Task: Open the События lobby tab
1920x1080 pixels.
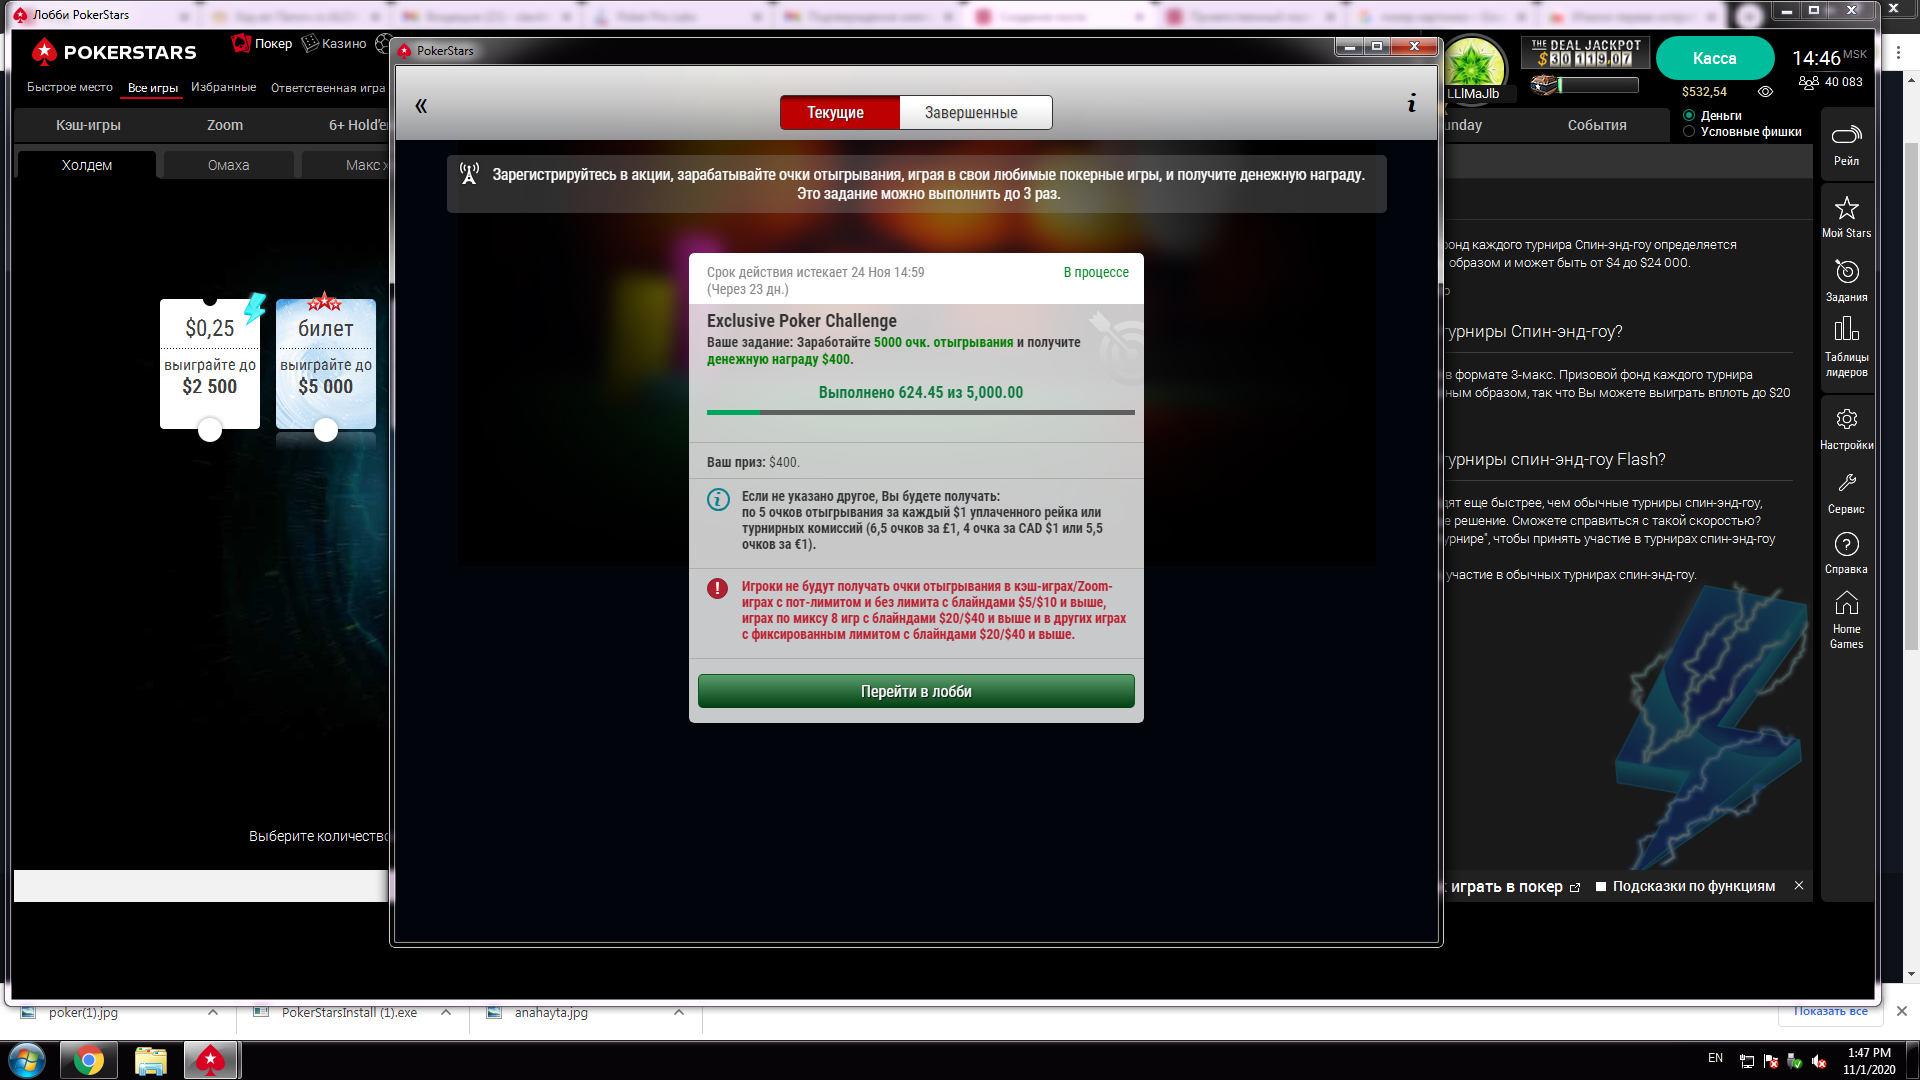Action: 1596,125
